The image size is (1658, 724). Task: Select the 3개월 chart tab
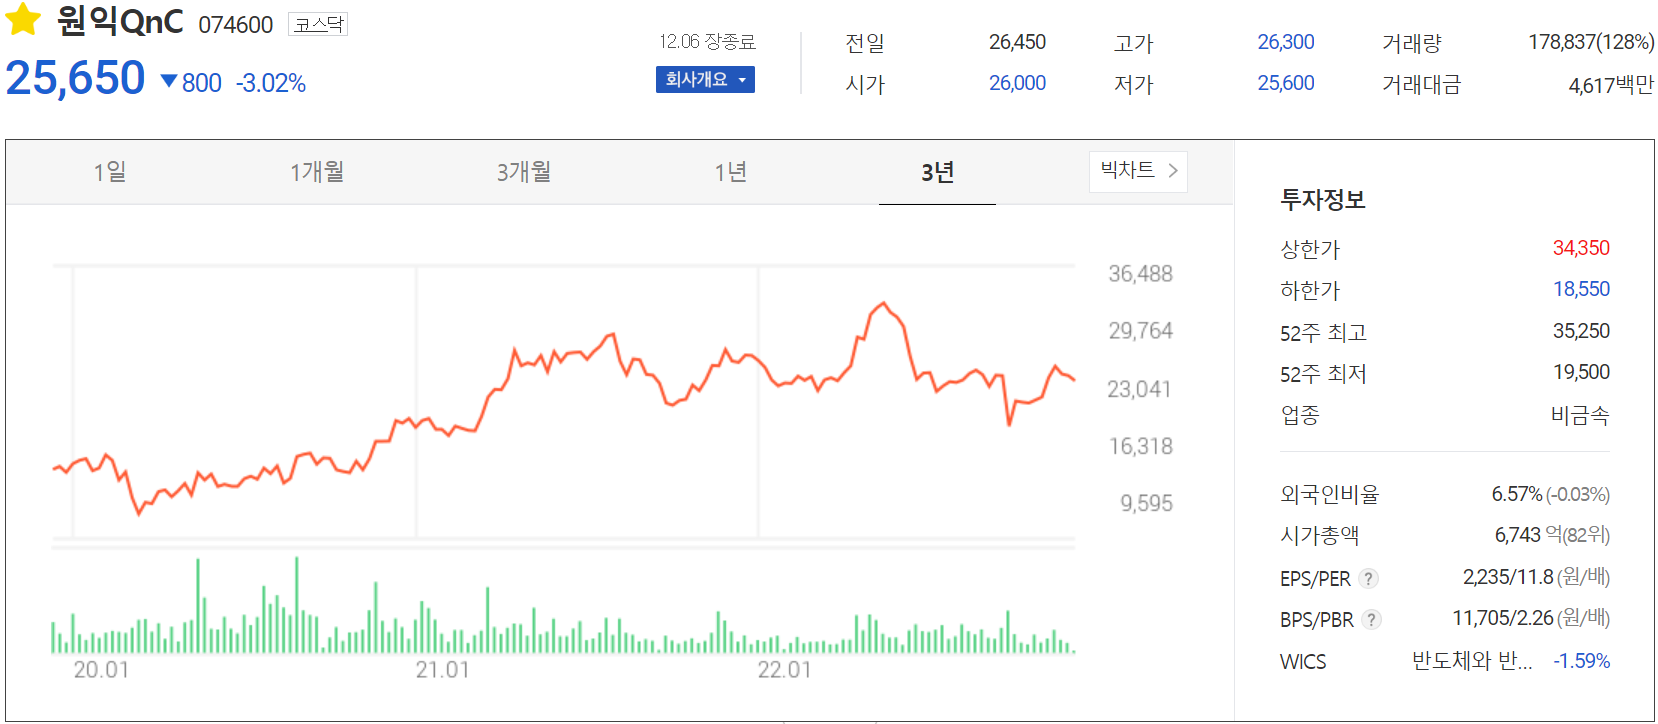point(524,172)
